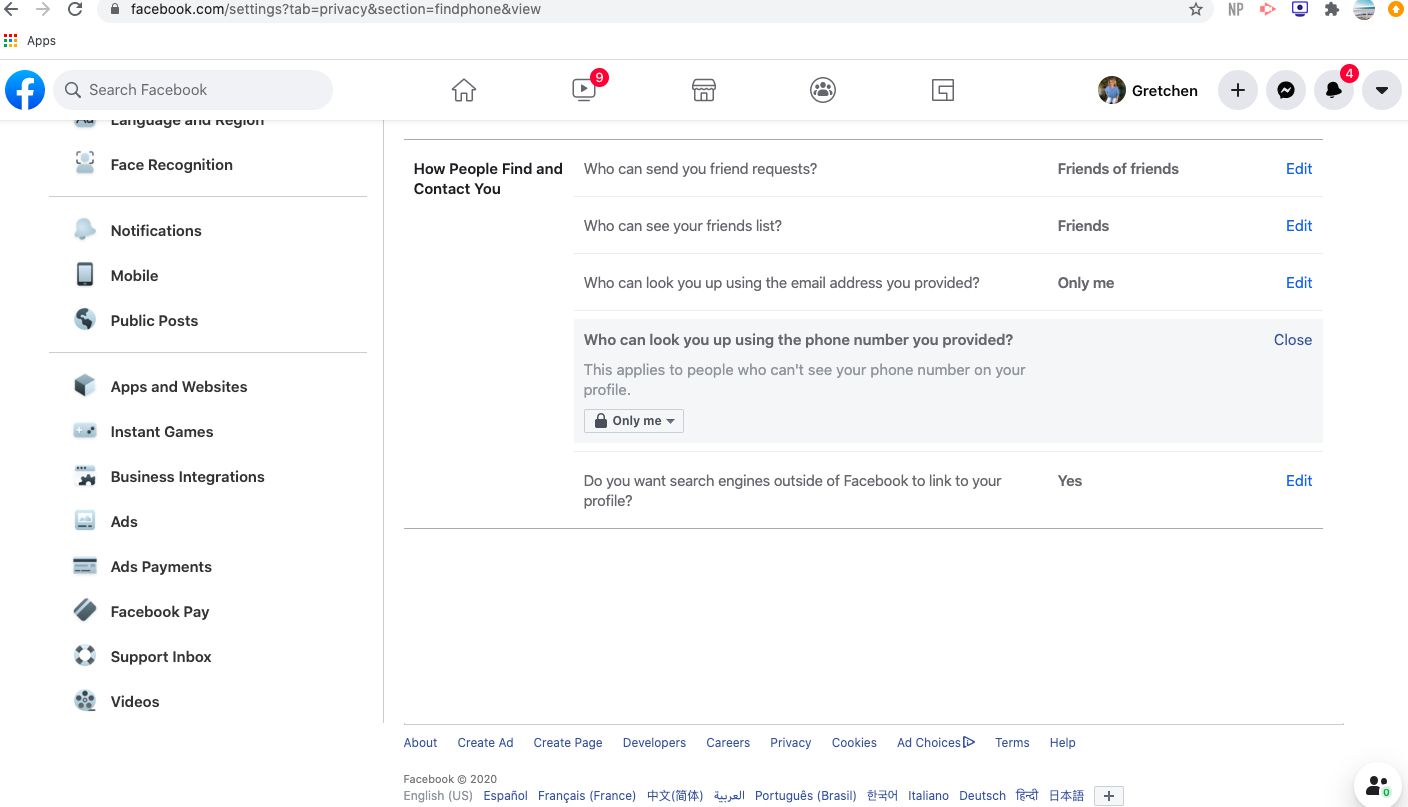Open the new message contacts icon
The height and width of the screenshot is (807, 1408).
point(1379,785)
